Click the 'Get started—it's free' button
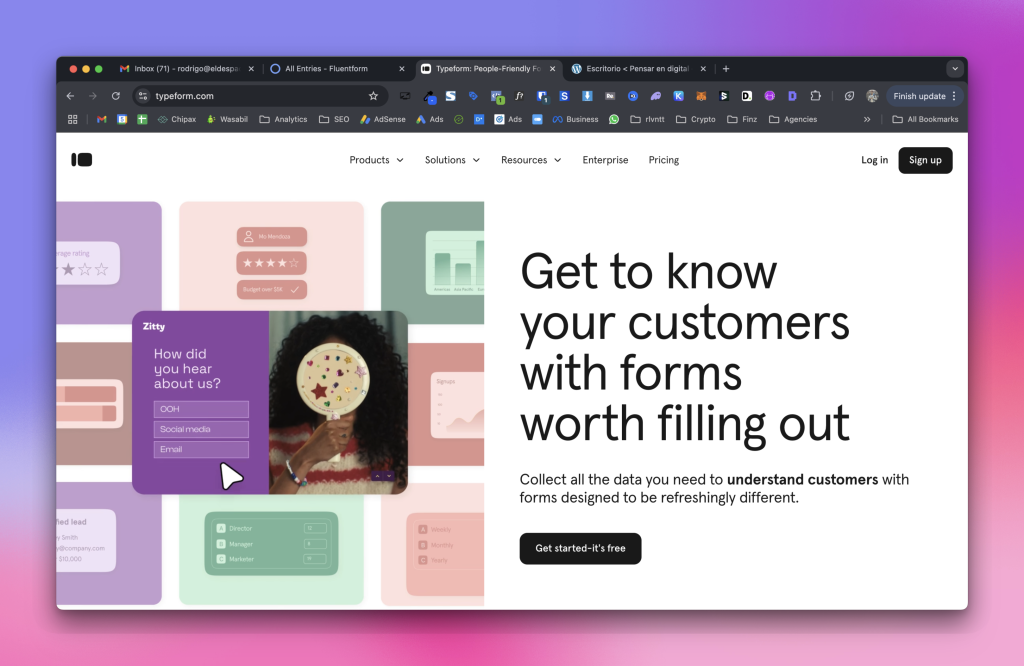This screenshot has width=1024, height=666. click(x=580, y=548)
